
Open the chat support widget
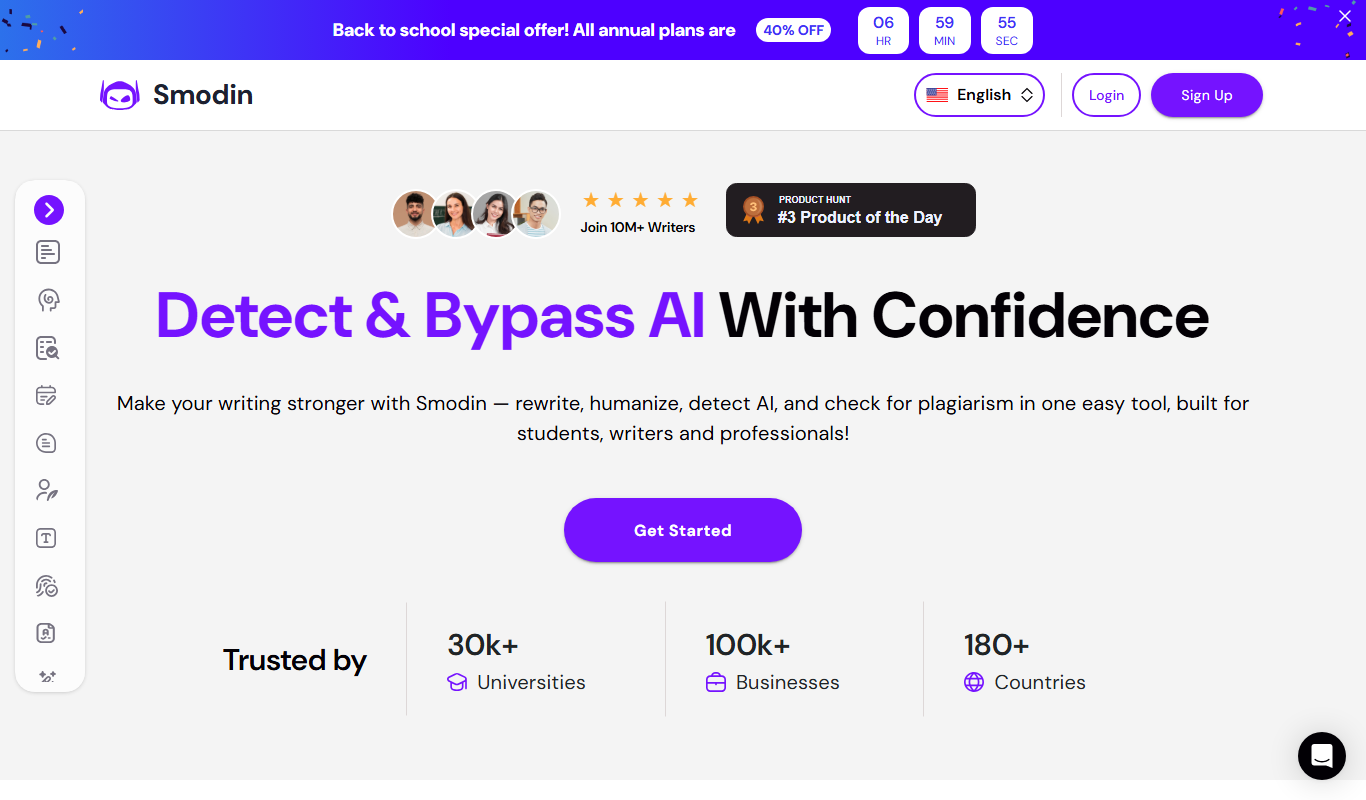(1322, 756)
